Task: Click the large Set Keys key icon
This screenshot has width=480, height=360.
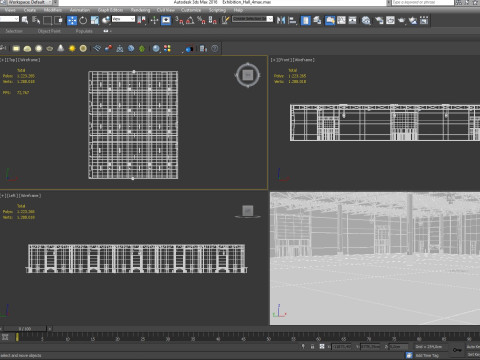Action: point(457,350)
